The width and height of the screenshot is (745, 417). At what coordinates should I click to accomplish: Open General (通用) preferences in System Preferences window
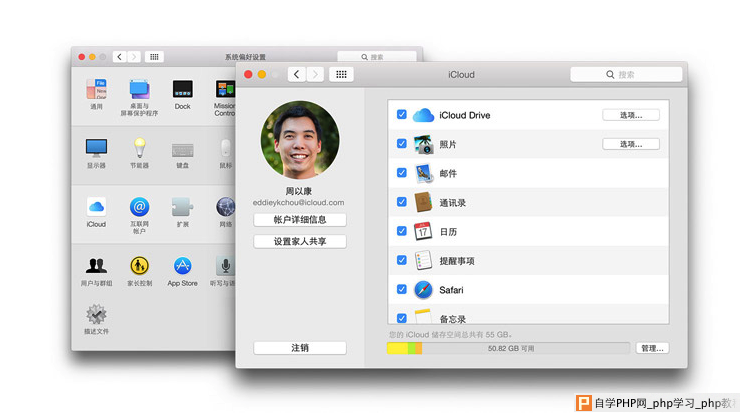coord(96,89)
